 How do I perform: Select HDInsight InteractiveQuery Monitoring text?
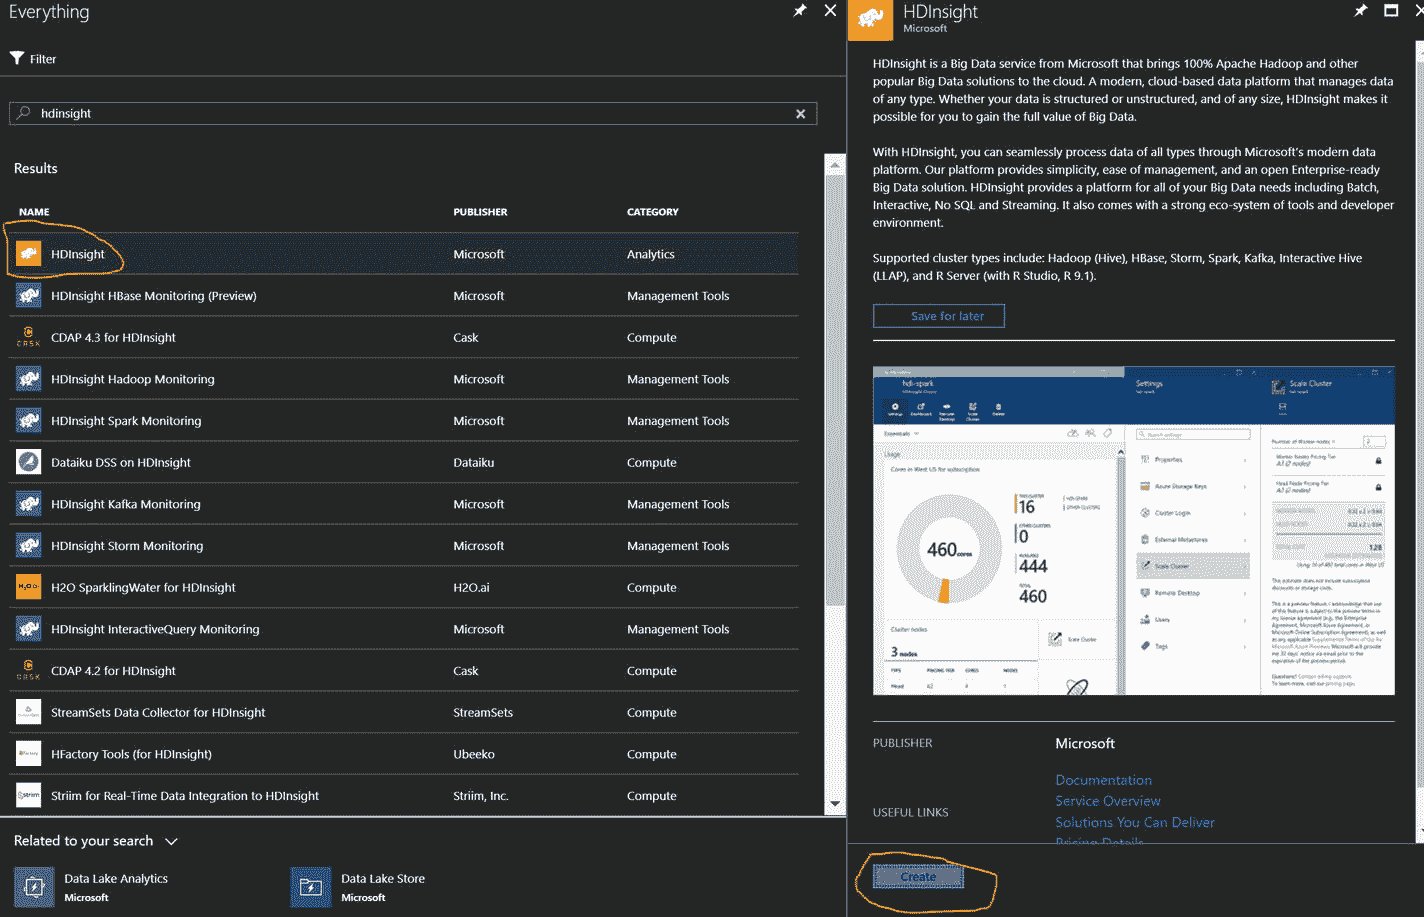(x=155, y=629)
